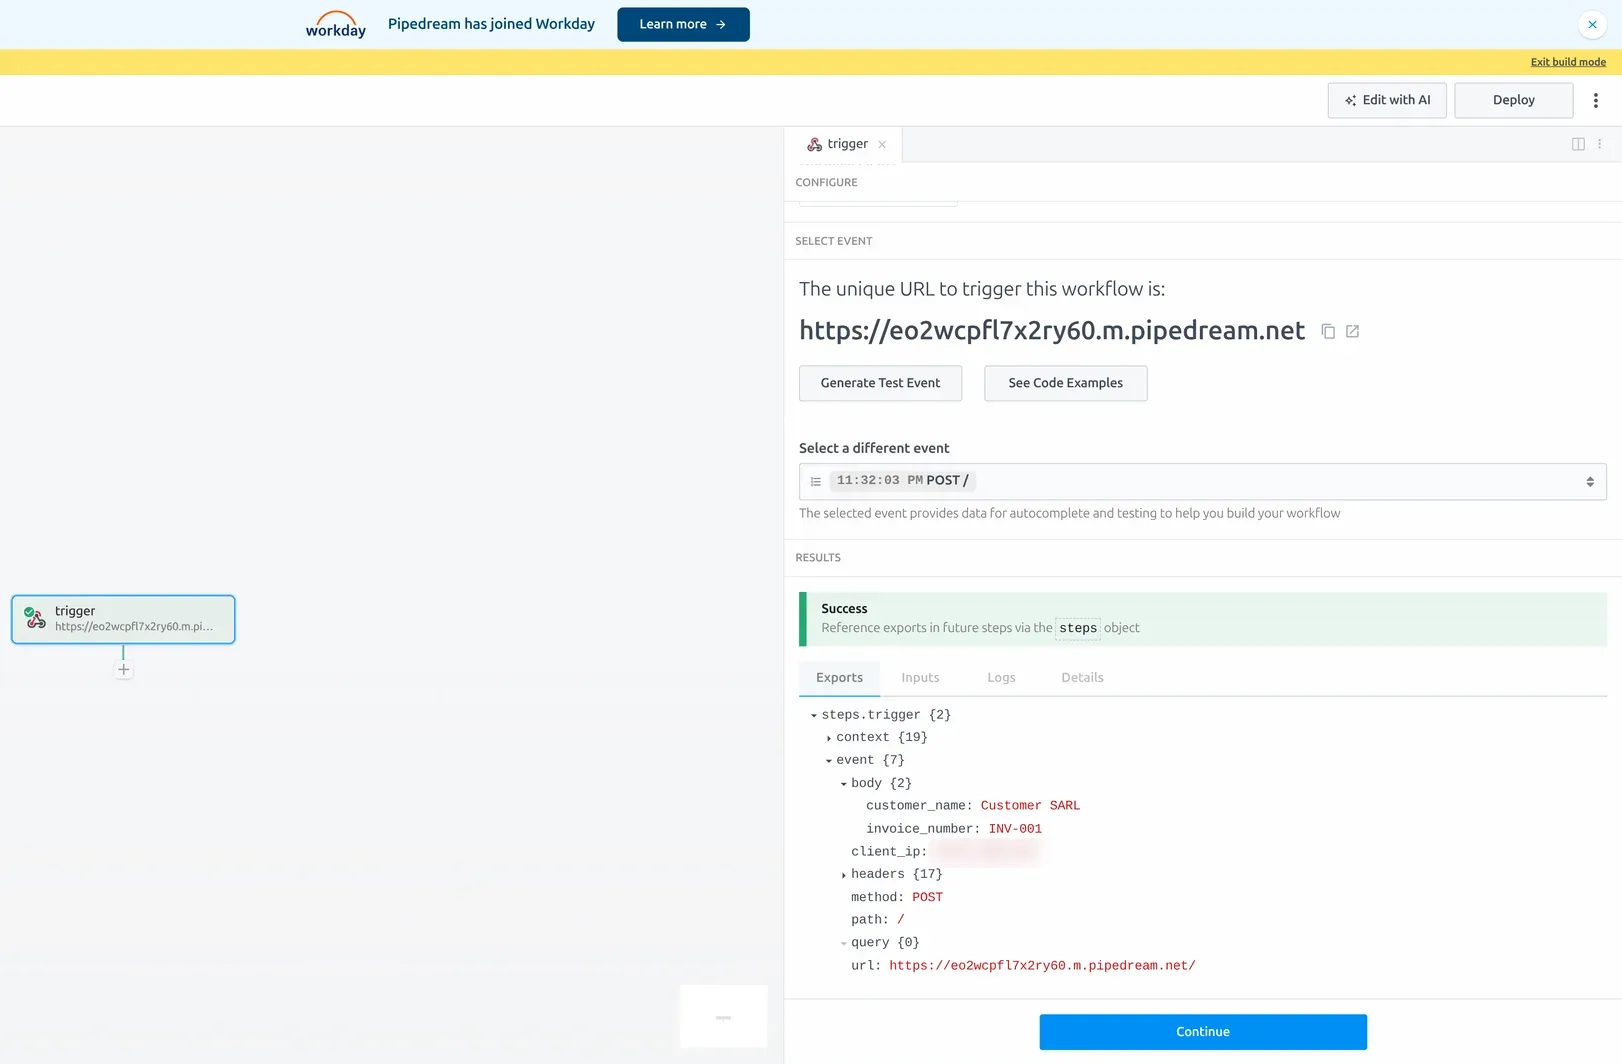Click the Workday logo in banner
The width and height of the screenshot is (1622, 1064).
click(x=336, y=24)
